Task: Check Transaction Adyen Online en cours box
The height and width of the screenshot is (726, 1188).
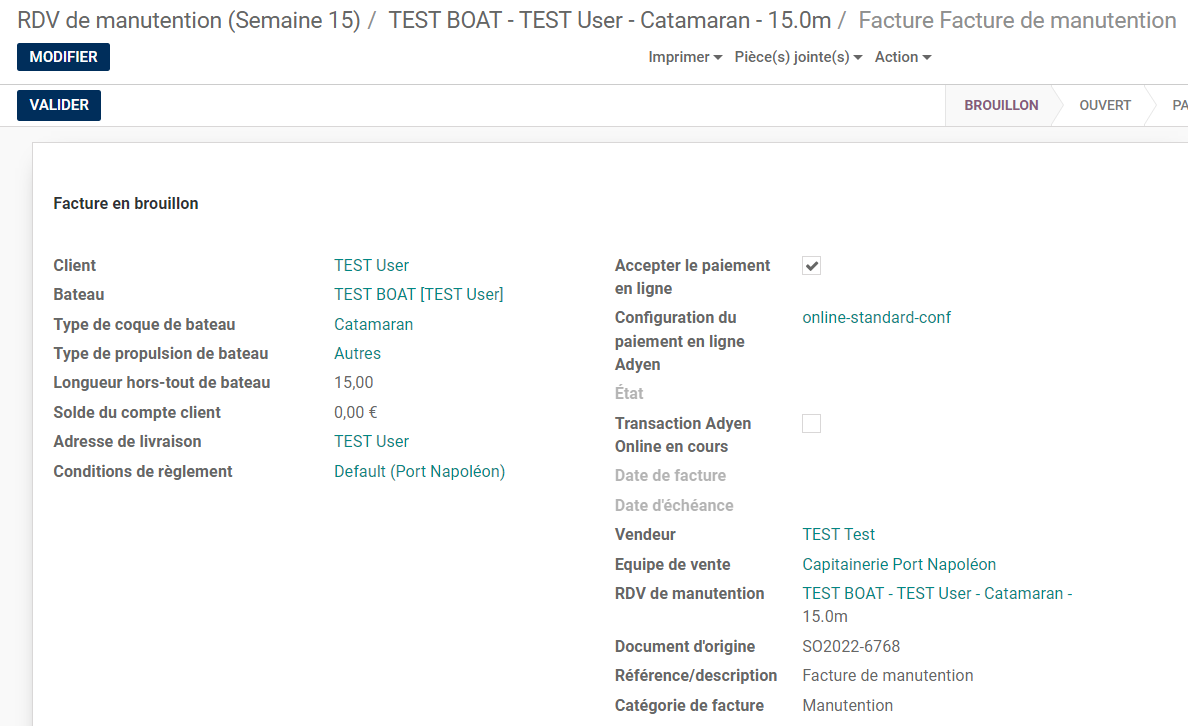Action: [x=812, y=424]
